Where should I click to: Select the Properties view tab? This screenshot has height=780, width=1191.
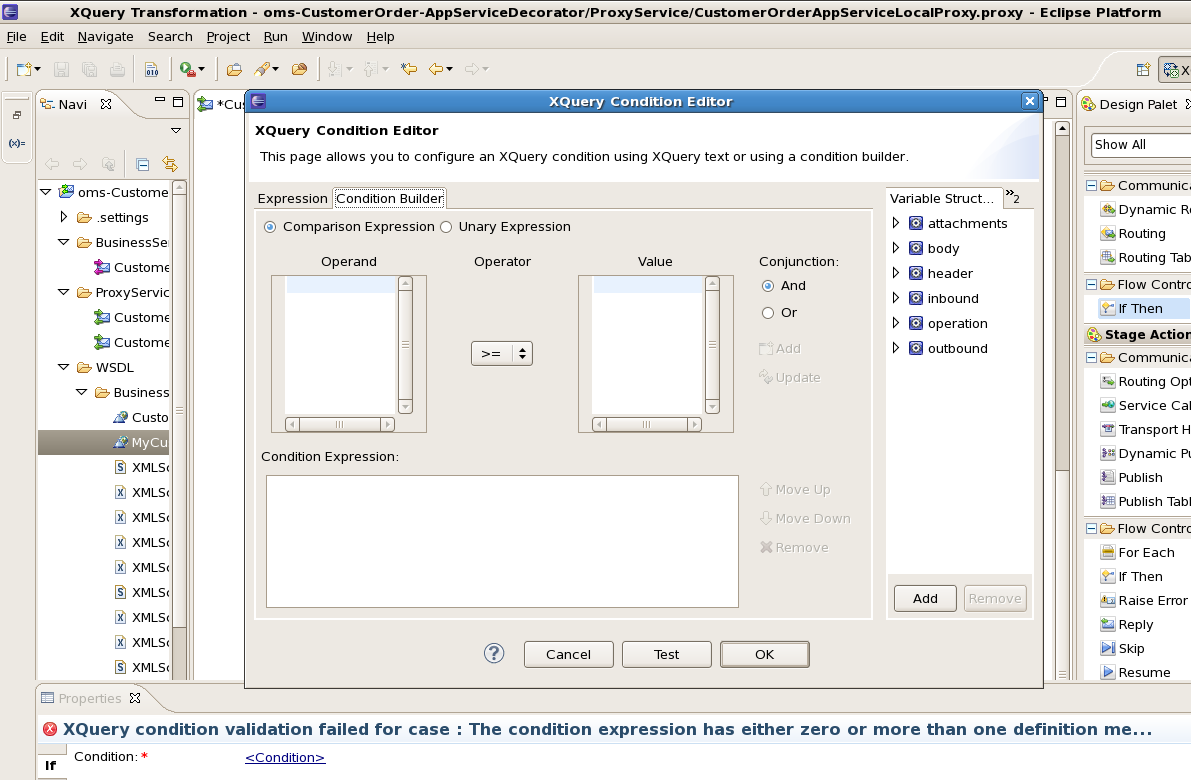coord(90,698)
